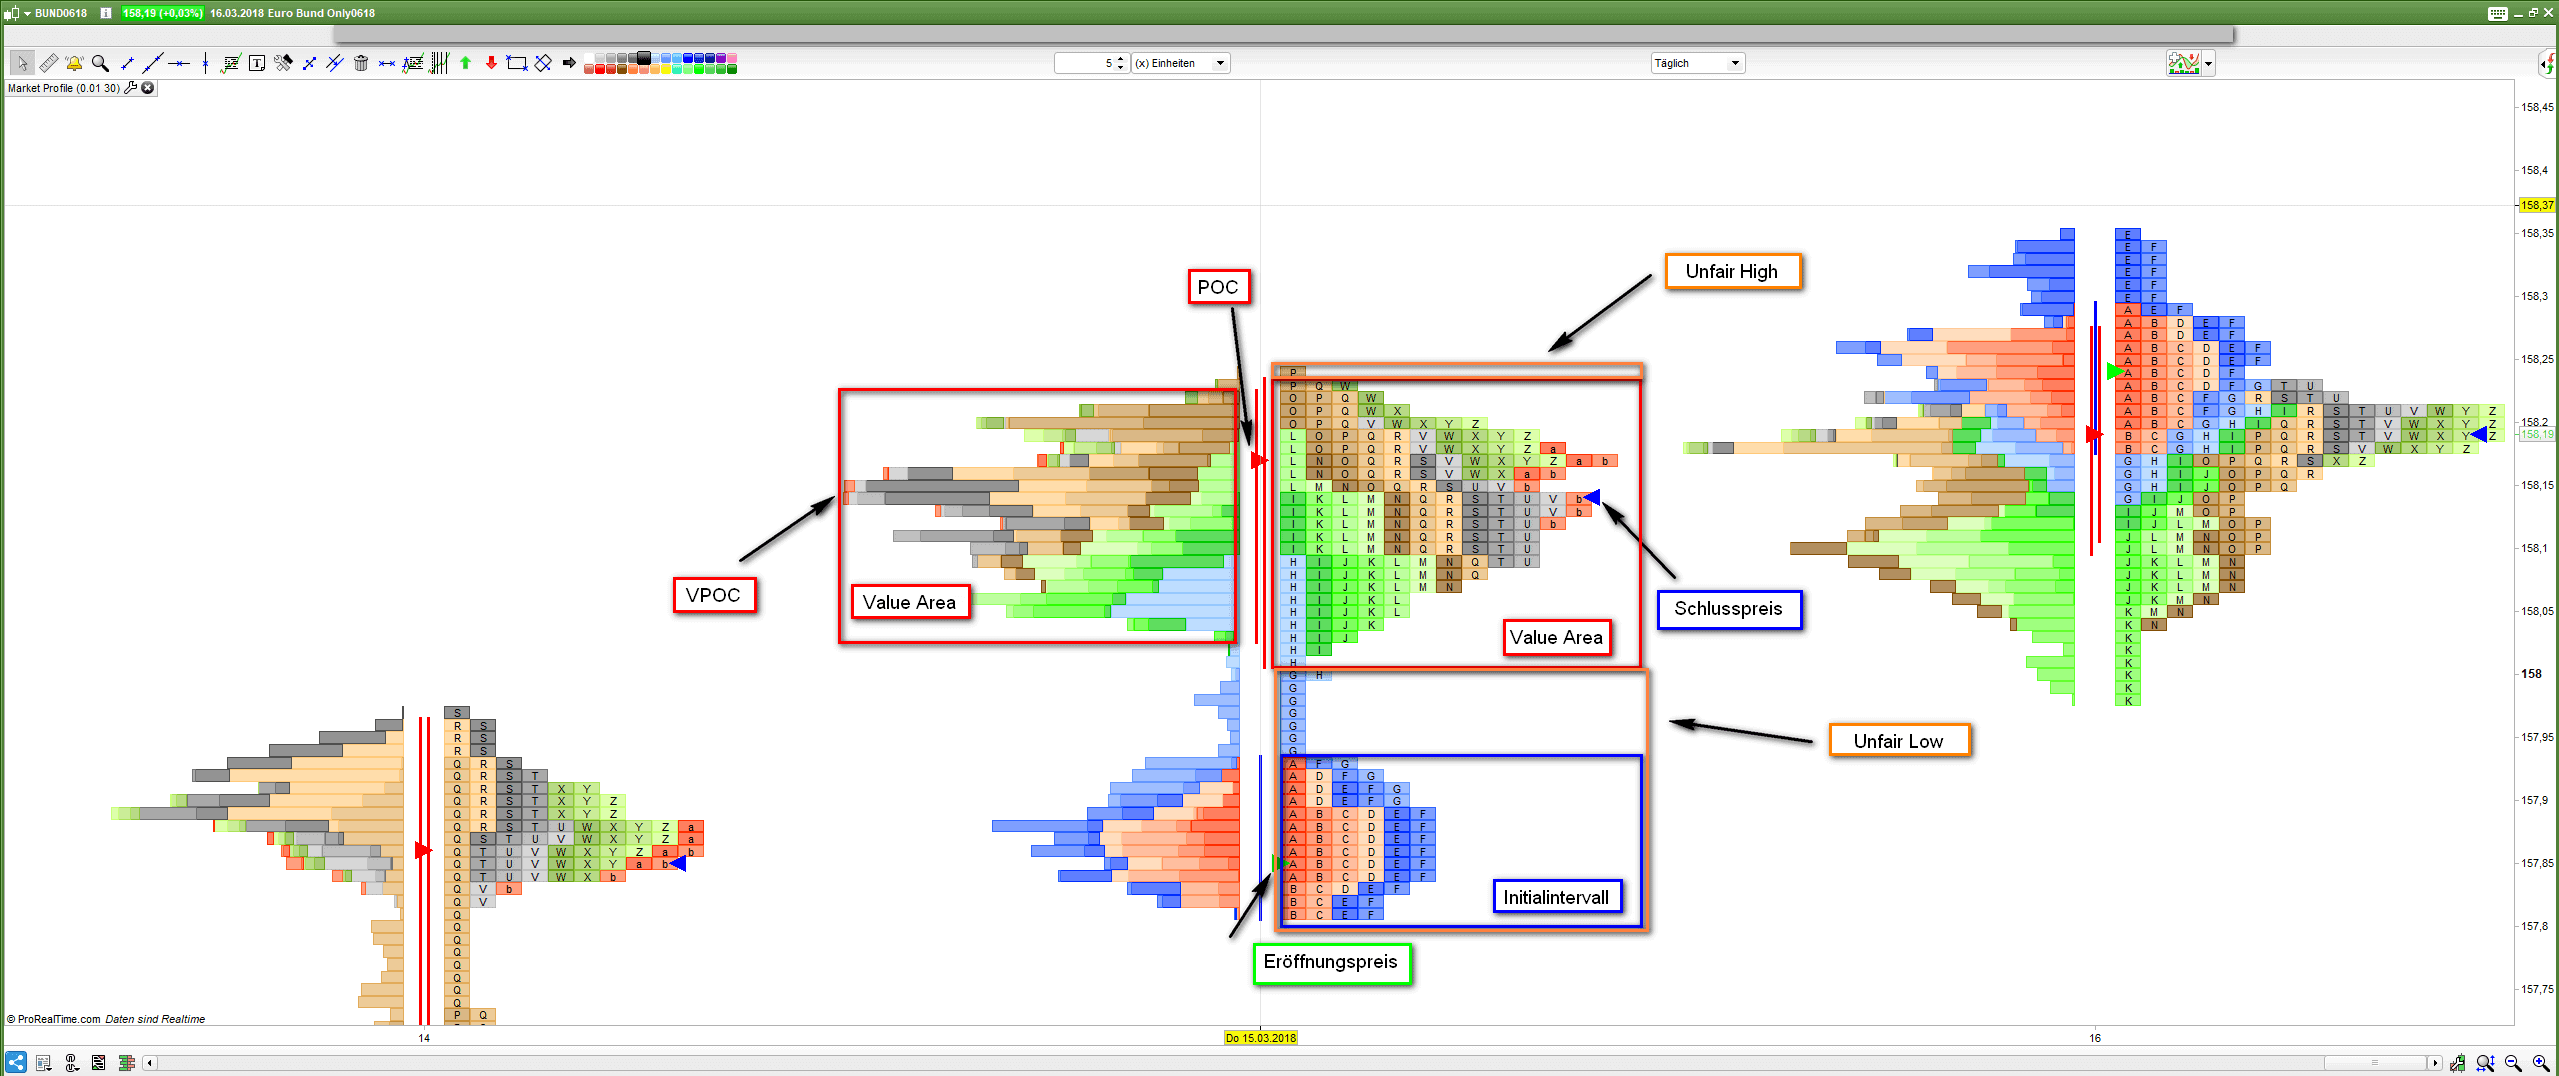Viewport: 2559px width, 1076px height.
Task: Select the text annotation tool
Action: pyautogui.click(x=257, y=63)
